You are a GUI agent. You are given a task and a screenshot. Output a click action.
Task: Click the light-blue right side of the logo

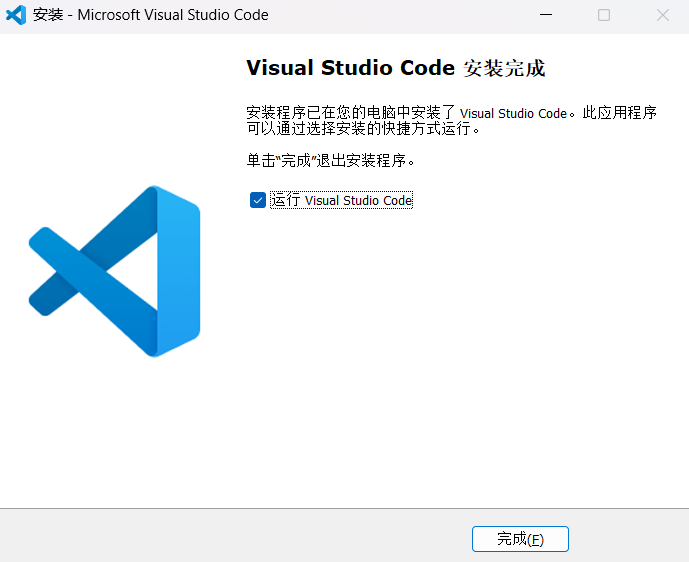pos(178,270)
